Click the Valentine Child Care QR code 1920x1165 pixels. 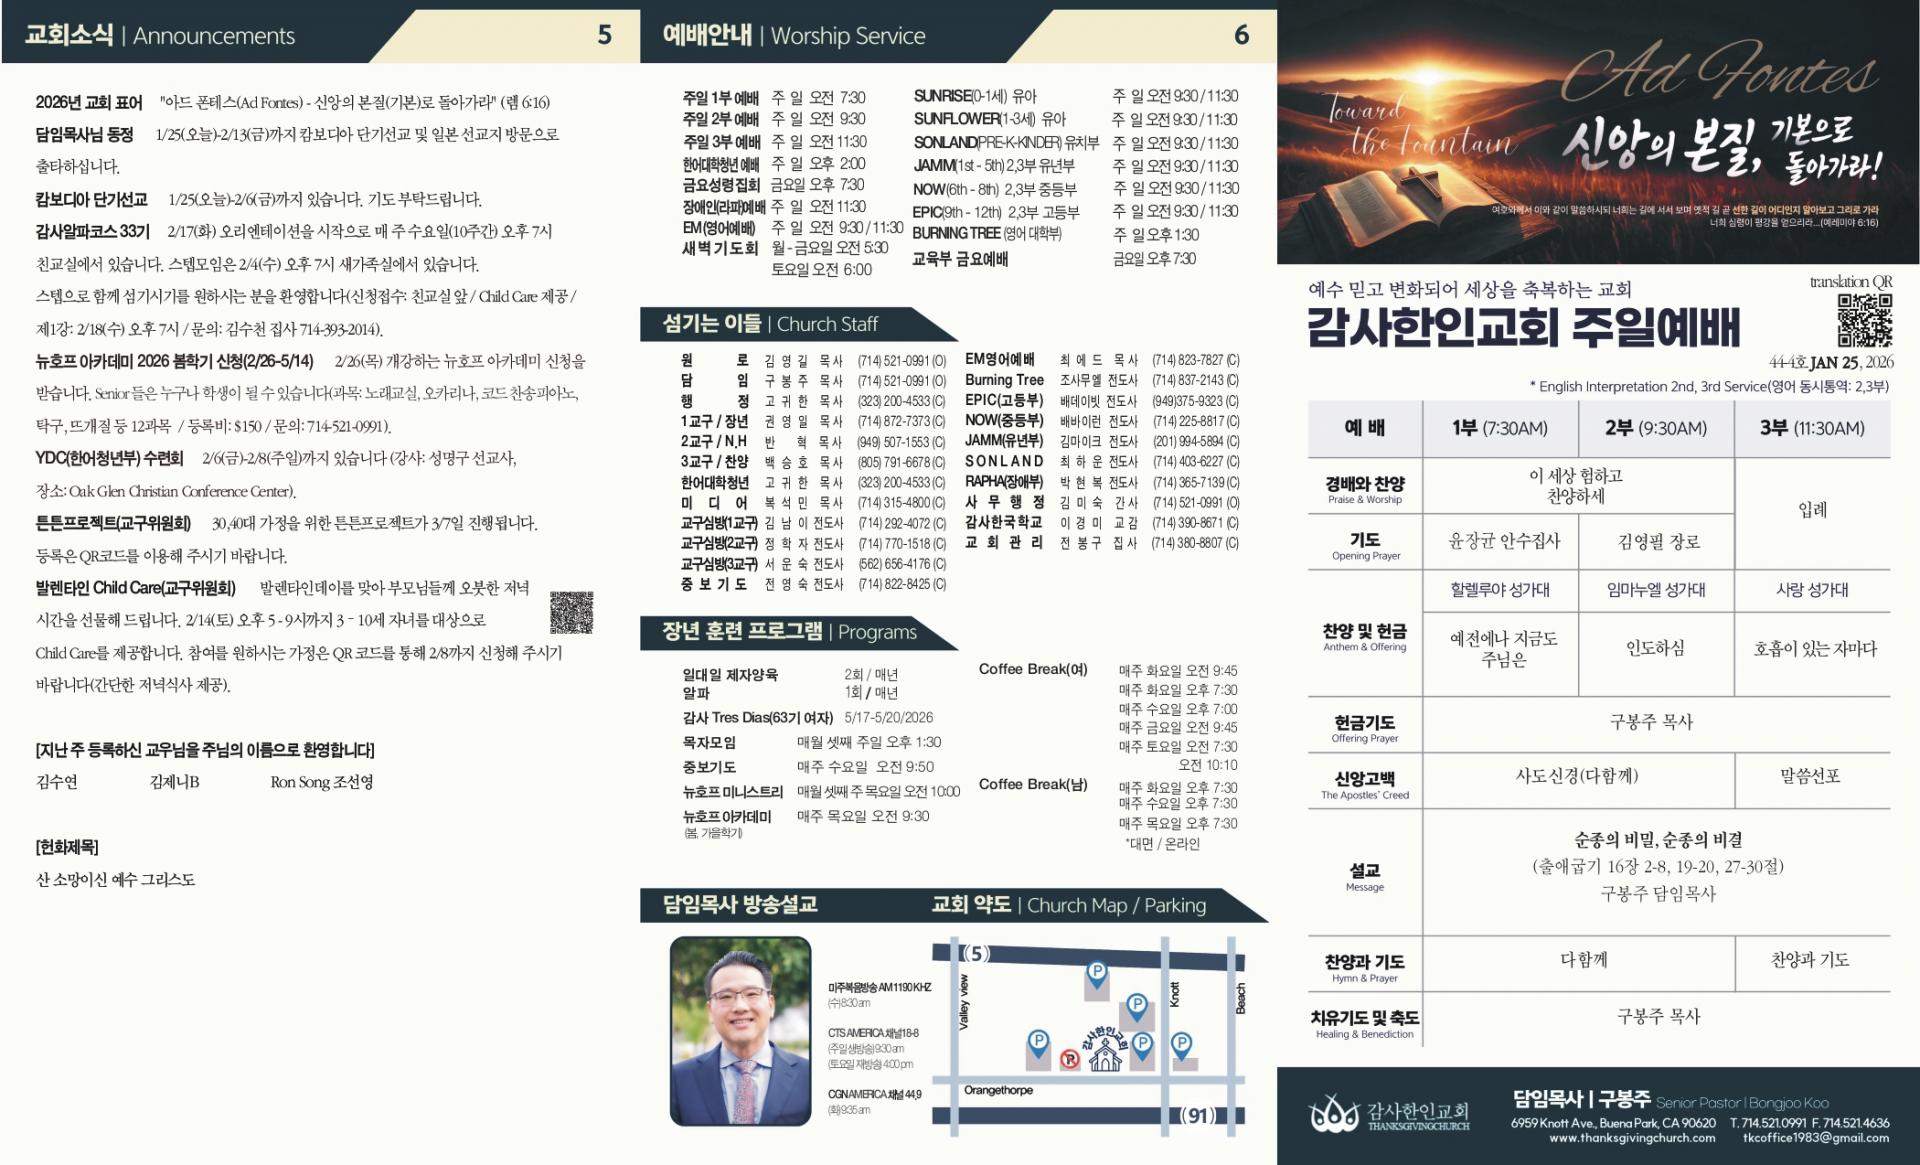coord(571,612)
